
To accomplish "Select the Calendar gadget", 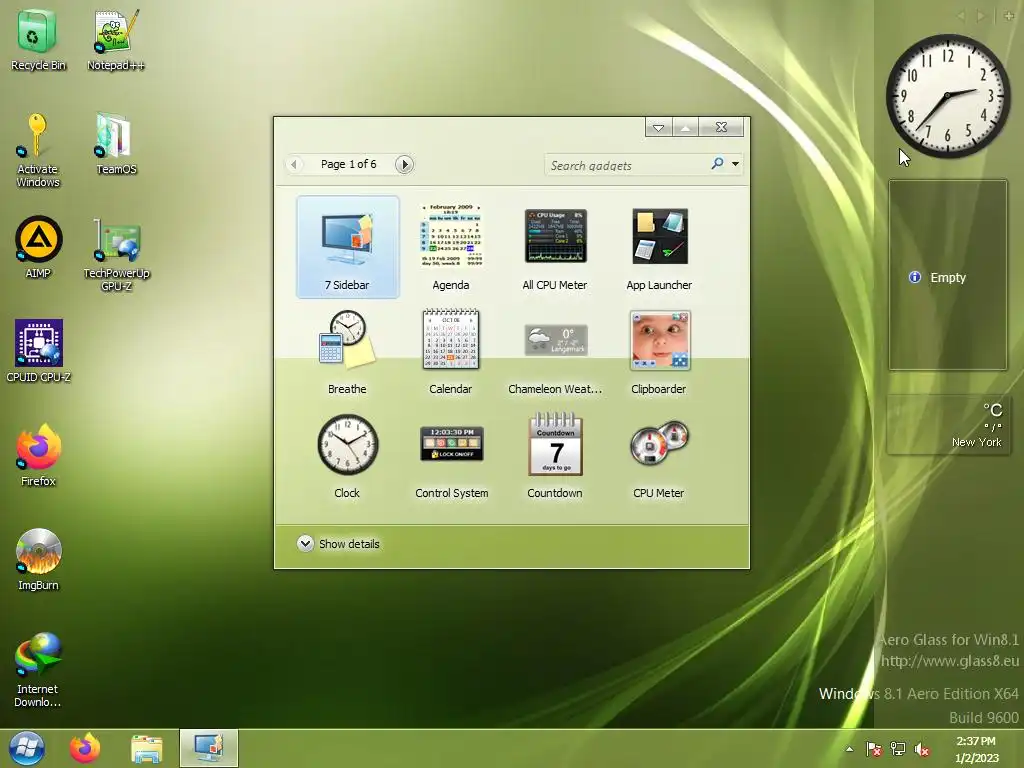I will click(x=451, y=351).
